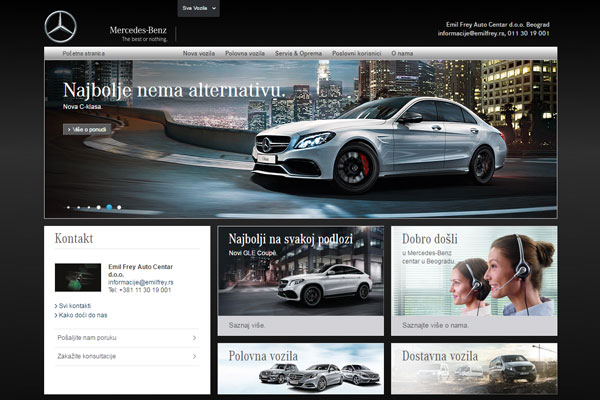Expand Zakažite konsultacije row
Screen dimensions: 600x400
(x=127, y=356)
